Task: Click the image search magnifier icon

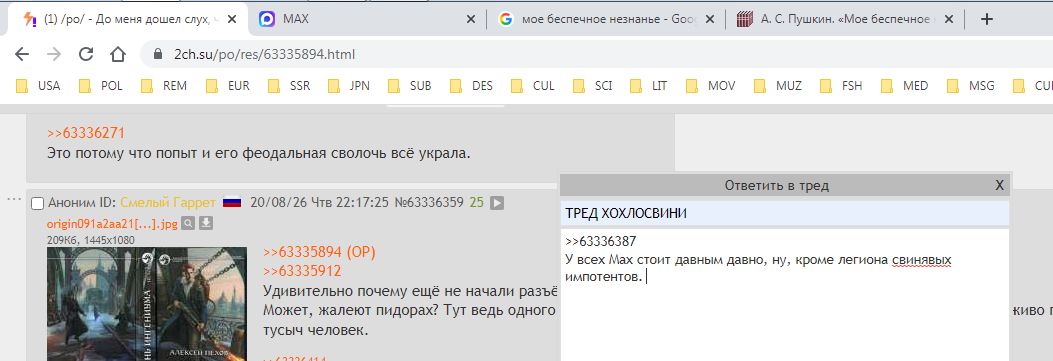Action: tap(189, 223)
